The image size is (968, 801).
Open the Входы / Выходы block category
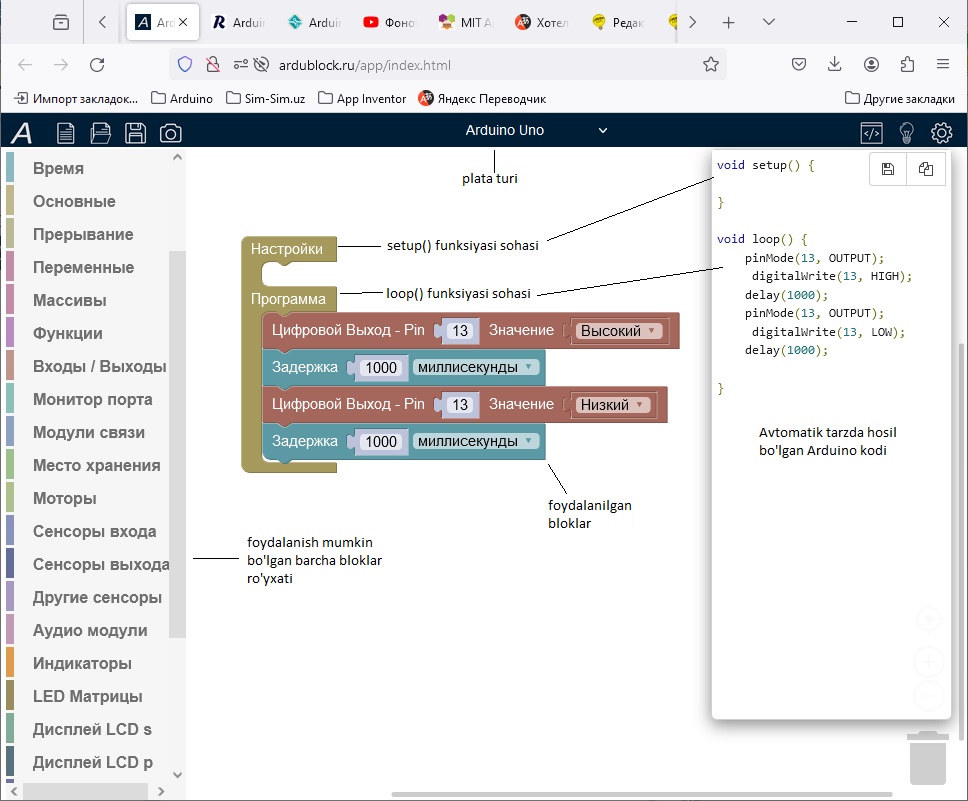pyautogui.click(x=99, y=367)
